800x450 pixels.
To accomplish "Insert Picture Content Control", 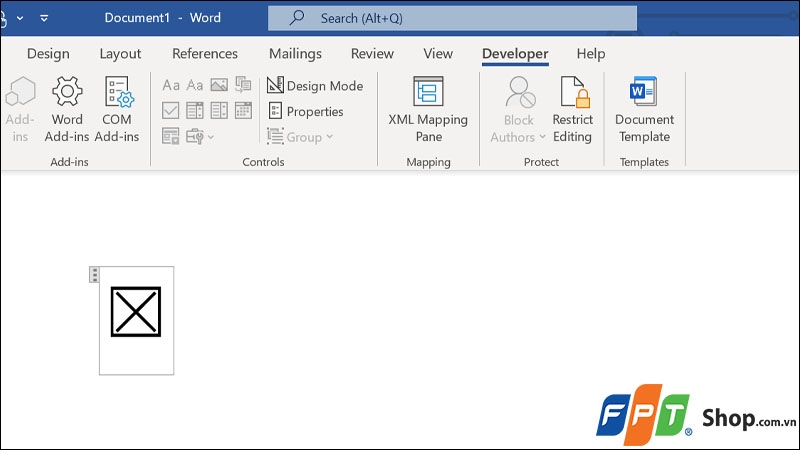I will (219, 85).
